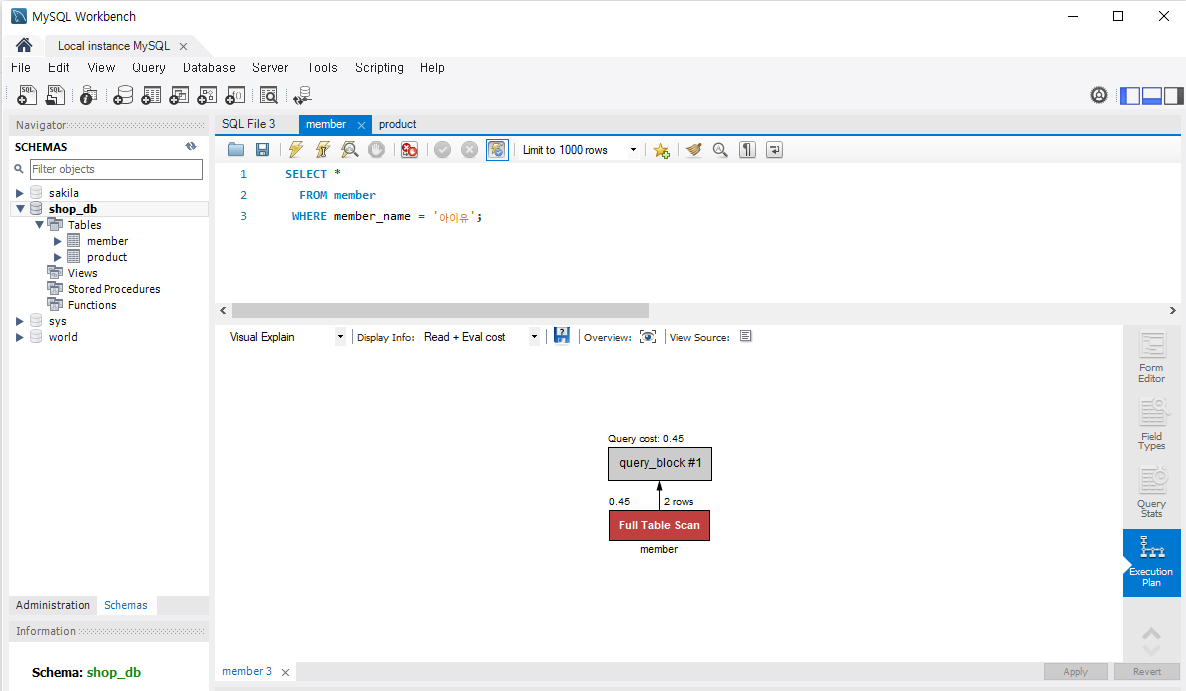Close the member 3 result tab

285,672
